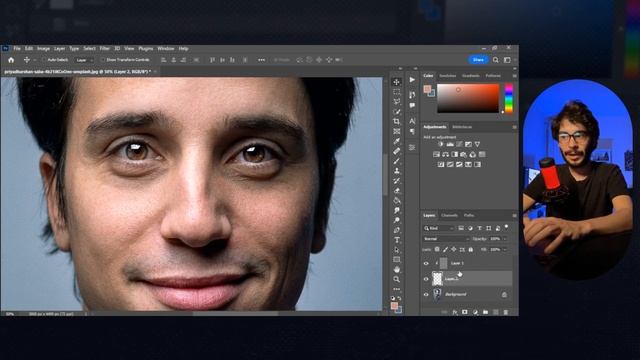Select the Move tool in the toolbar
This screenshot has height=360, width=640.
click(x=396, y=82)
